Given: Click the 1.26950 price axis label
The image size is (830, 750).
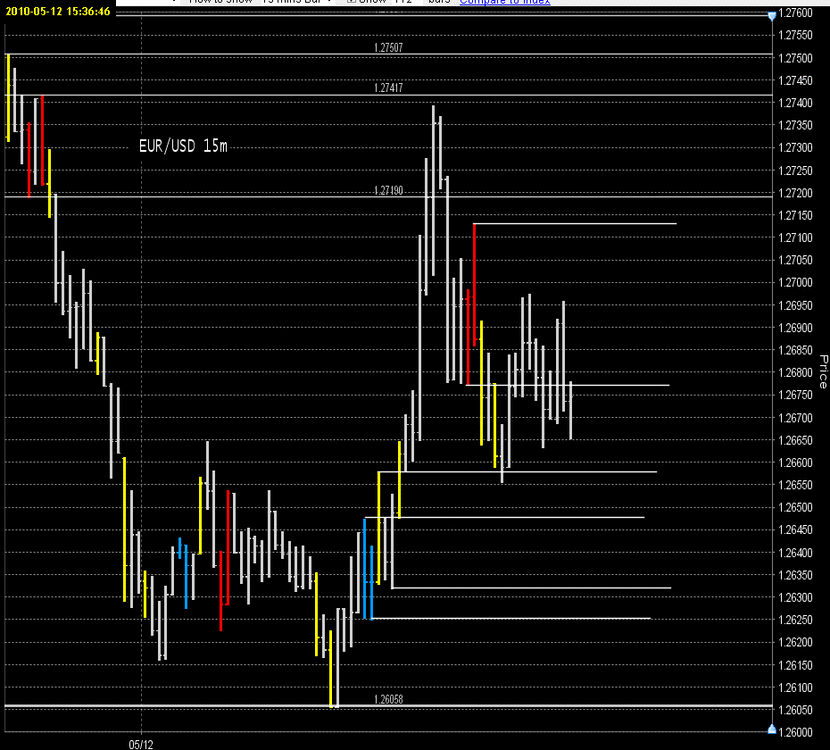Looking at the screenshot, I should 796,305.
